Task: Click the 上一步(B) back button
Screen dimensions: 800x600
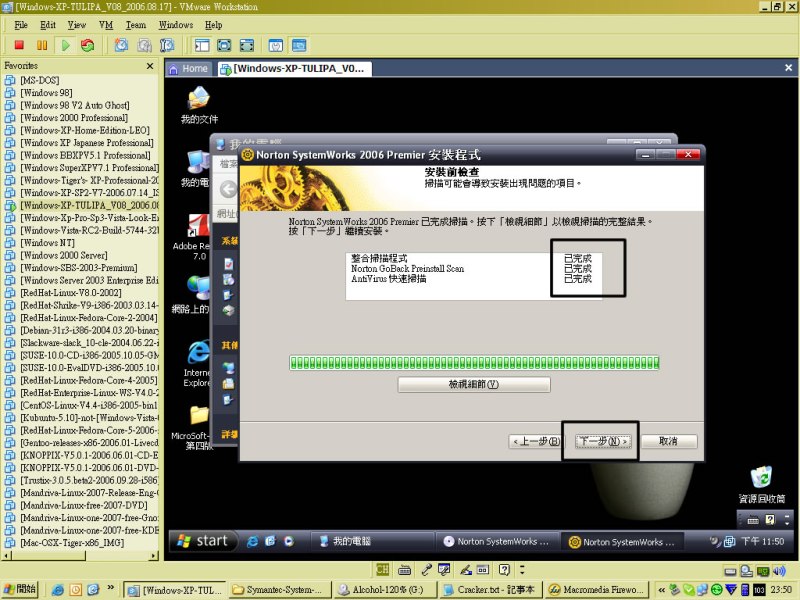Action: pos(536,441)
